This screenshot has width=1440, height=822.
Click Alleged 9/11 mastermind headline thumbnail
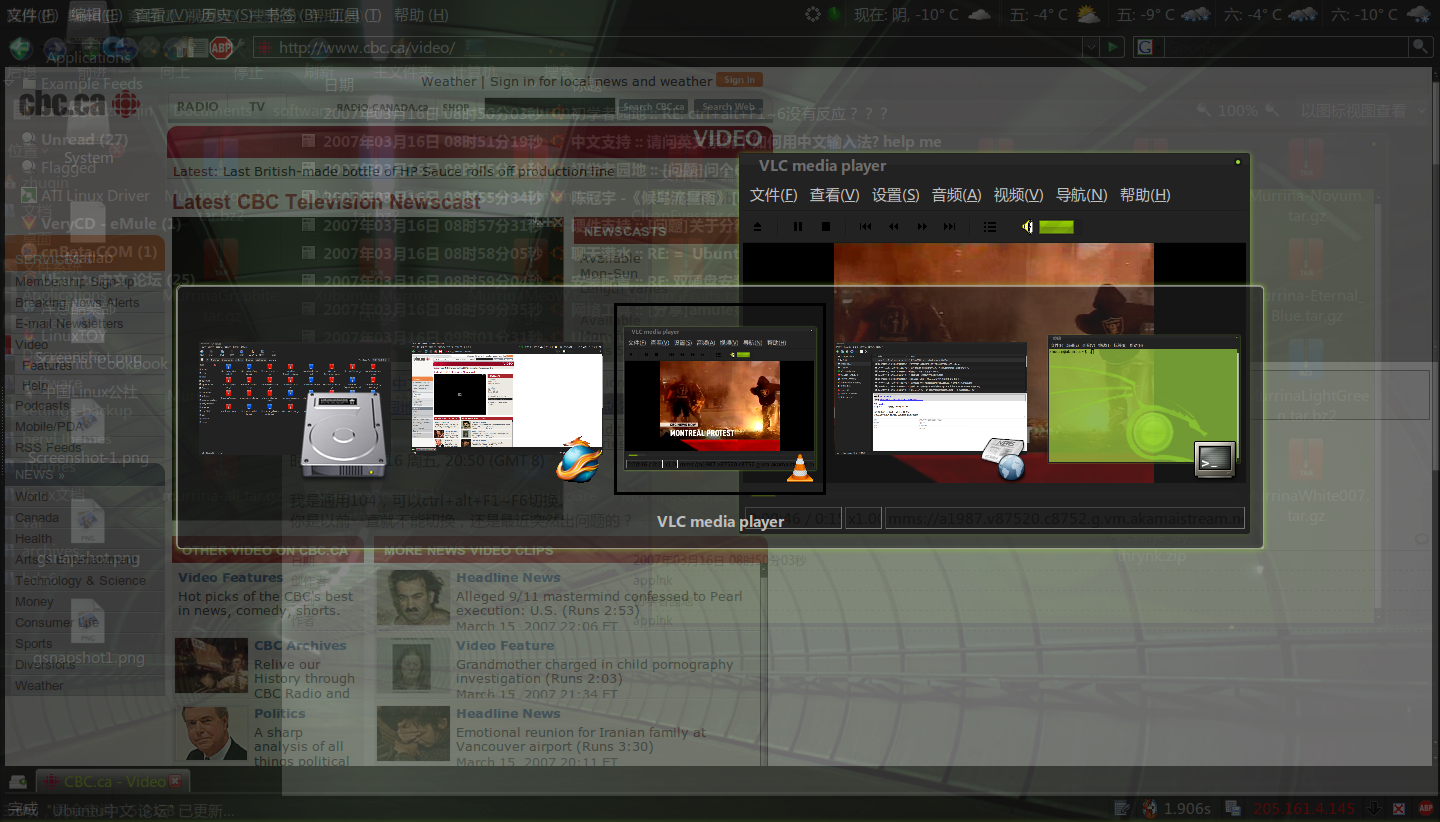pyautogui.click(x=412, y=598)
